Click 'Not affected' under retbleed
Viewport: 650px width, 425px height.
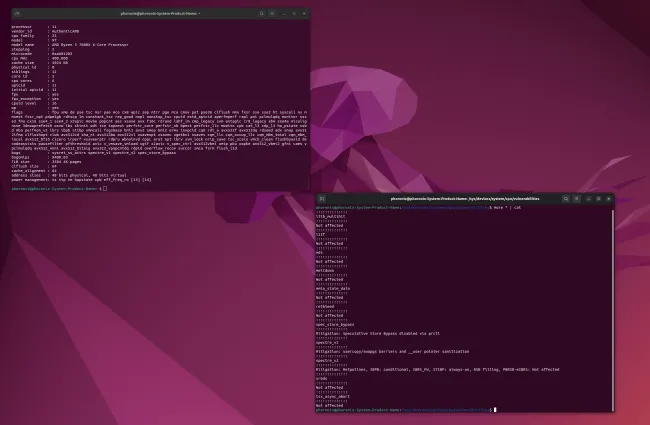[330, 316]
